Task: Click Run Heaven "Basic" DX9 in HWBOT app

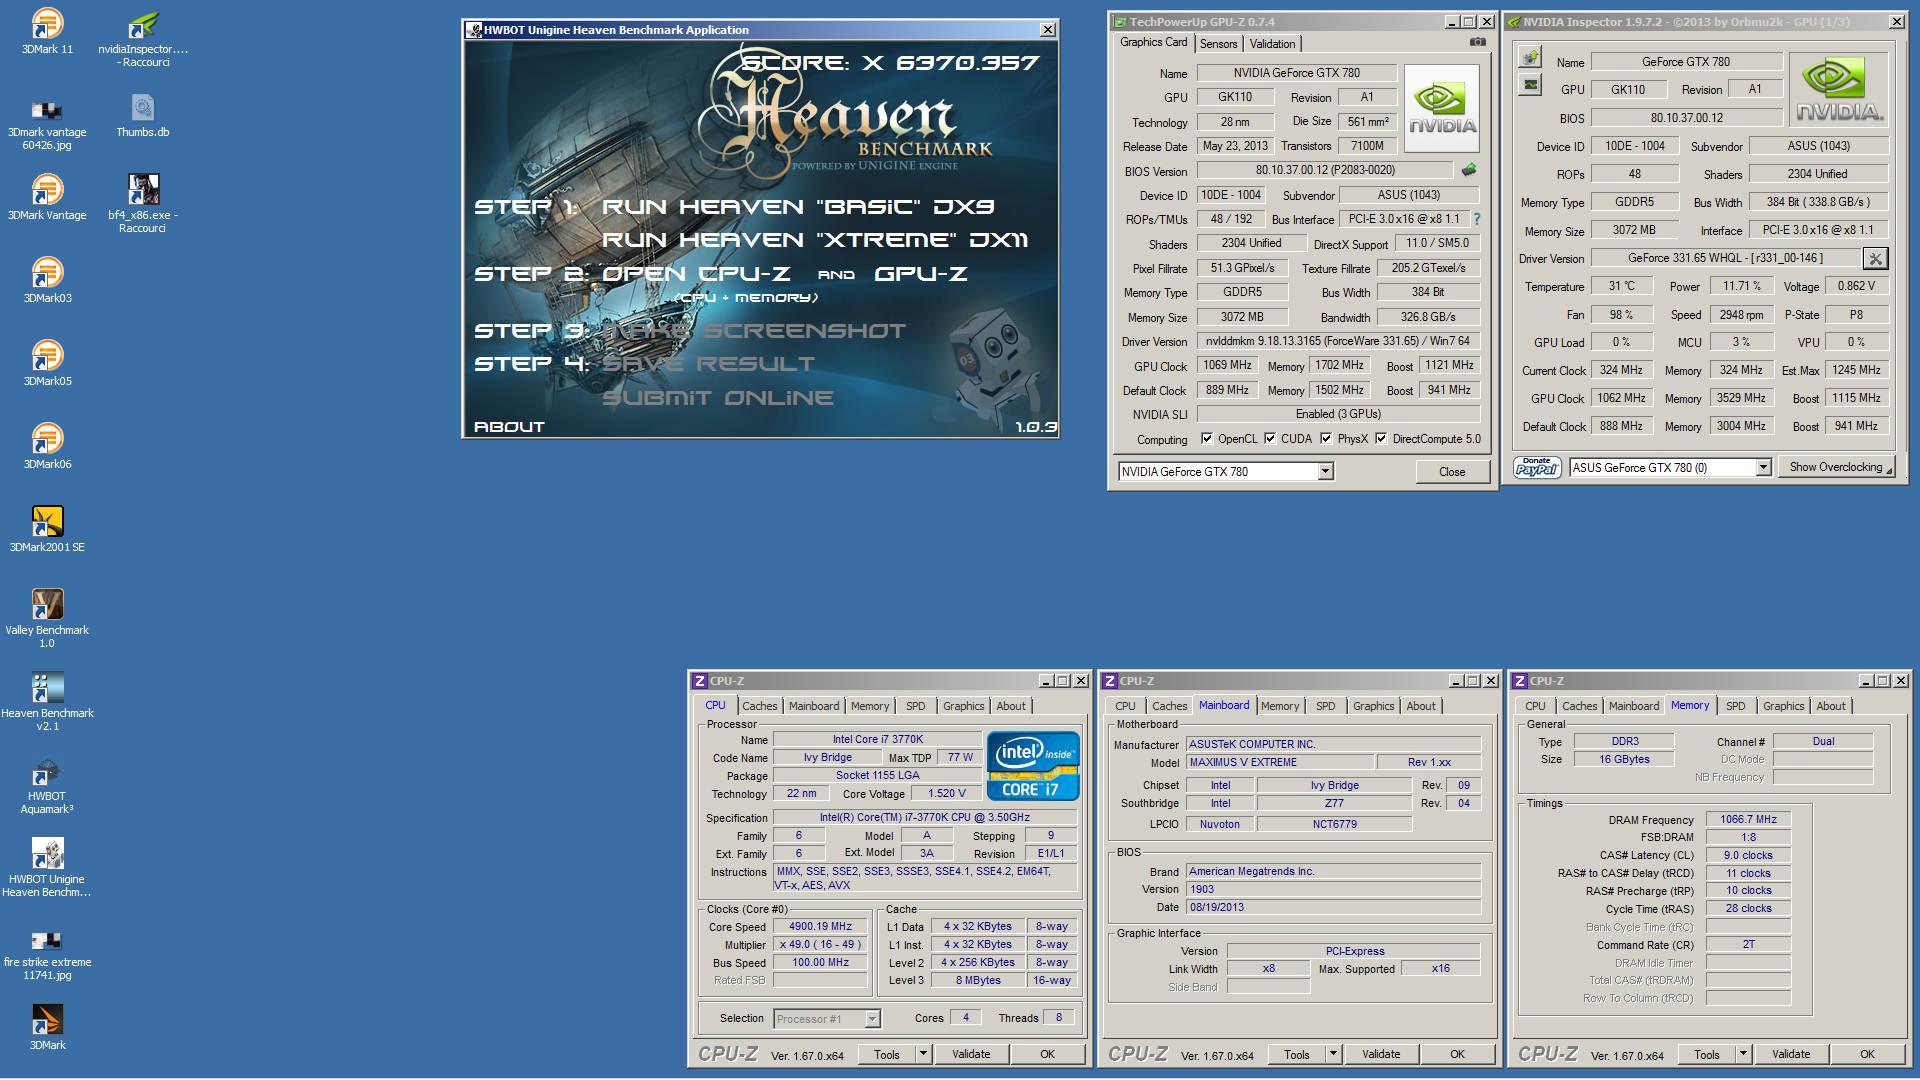Action: [x=797, y=207]
